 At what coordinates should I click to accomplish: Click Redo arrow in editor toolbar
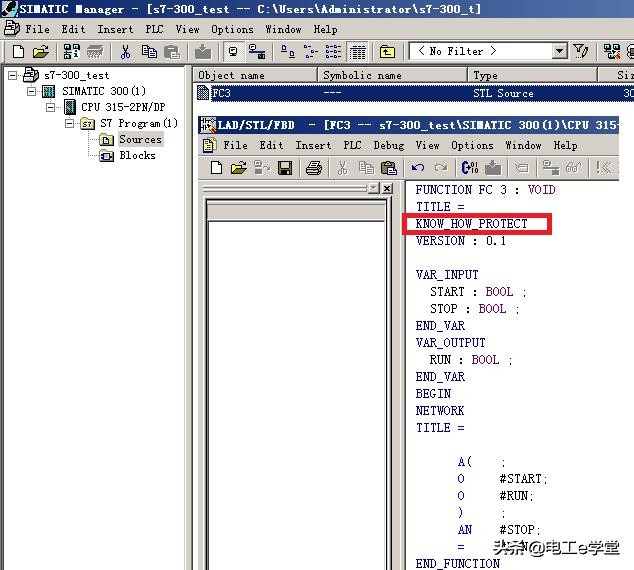click(441, 168)
